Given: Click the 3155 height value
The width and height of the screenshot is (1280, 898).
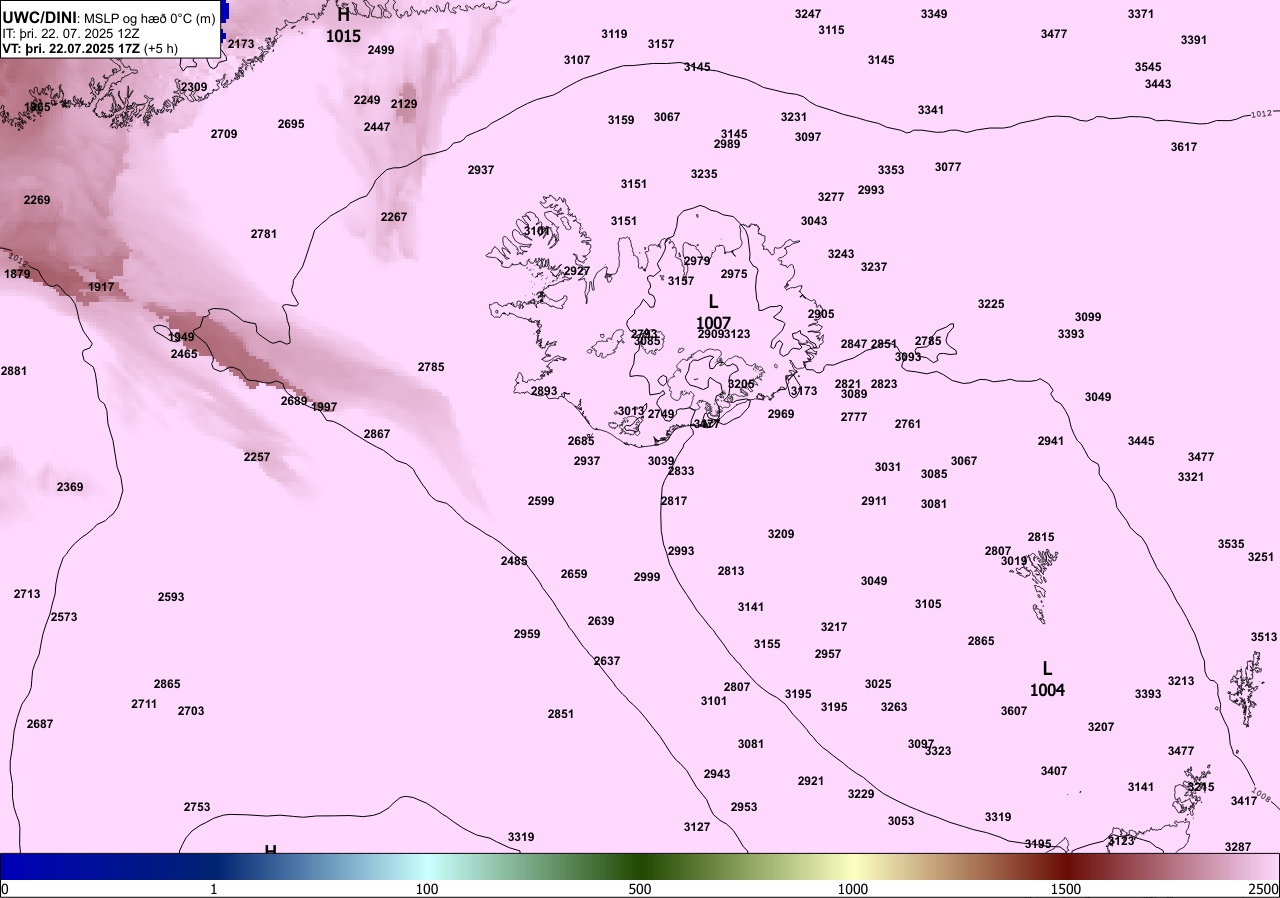Looking at the screenshot, I should click(x=767, y=644).
